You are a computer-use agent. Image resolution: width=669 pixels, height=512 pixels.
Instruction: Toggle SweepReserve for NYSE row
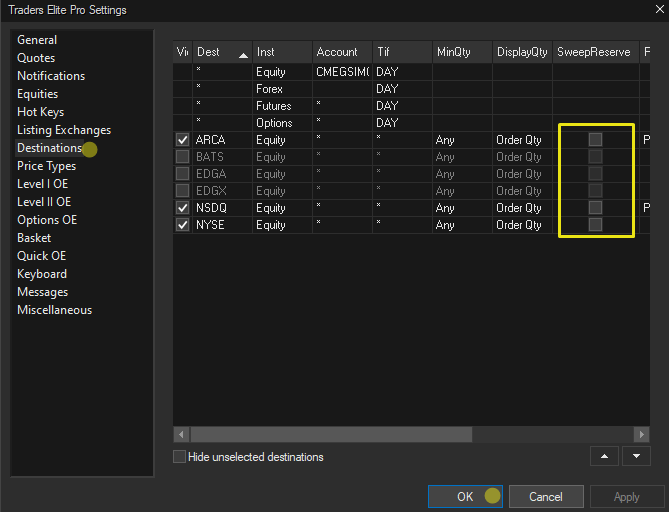point(595,224)
